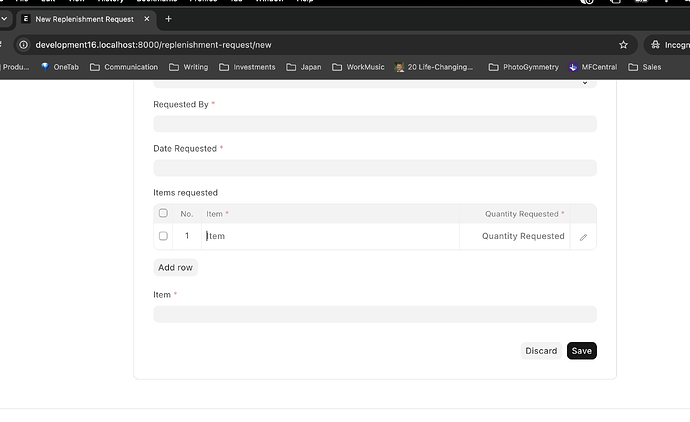The image size is (690, 422).
Task: Click the Item cell in row 1
Action: click(330, 236)
